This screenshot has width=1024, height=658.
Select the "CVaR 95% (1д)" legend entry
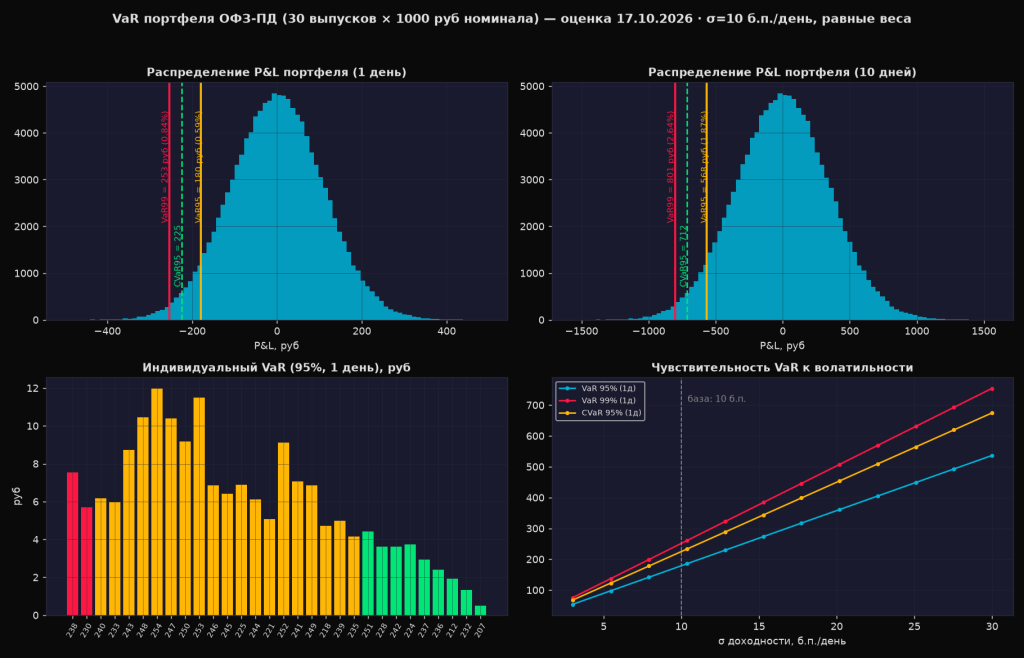601,413
